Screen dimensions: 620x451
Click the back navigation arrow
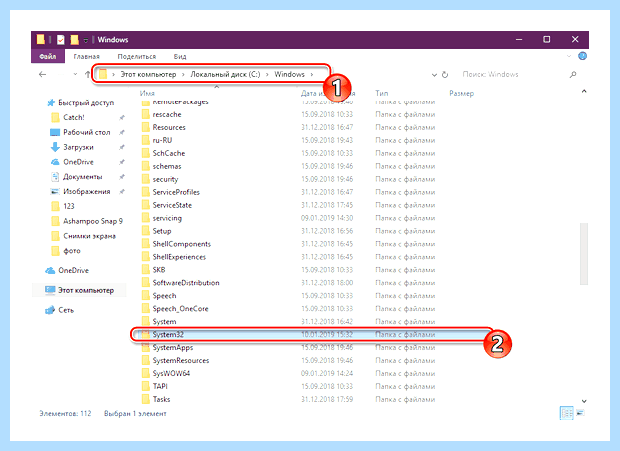43,74
